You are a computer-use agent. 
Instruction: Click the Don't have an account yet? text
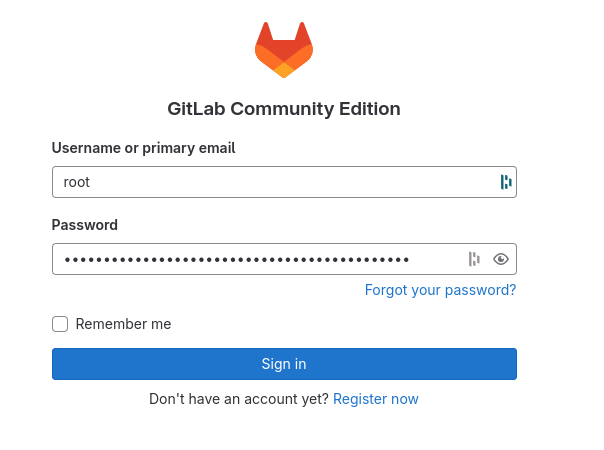point(239,399)
